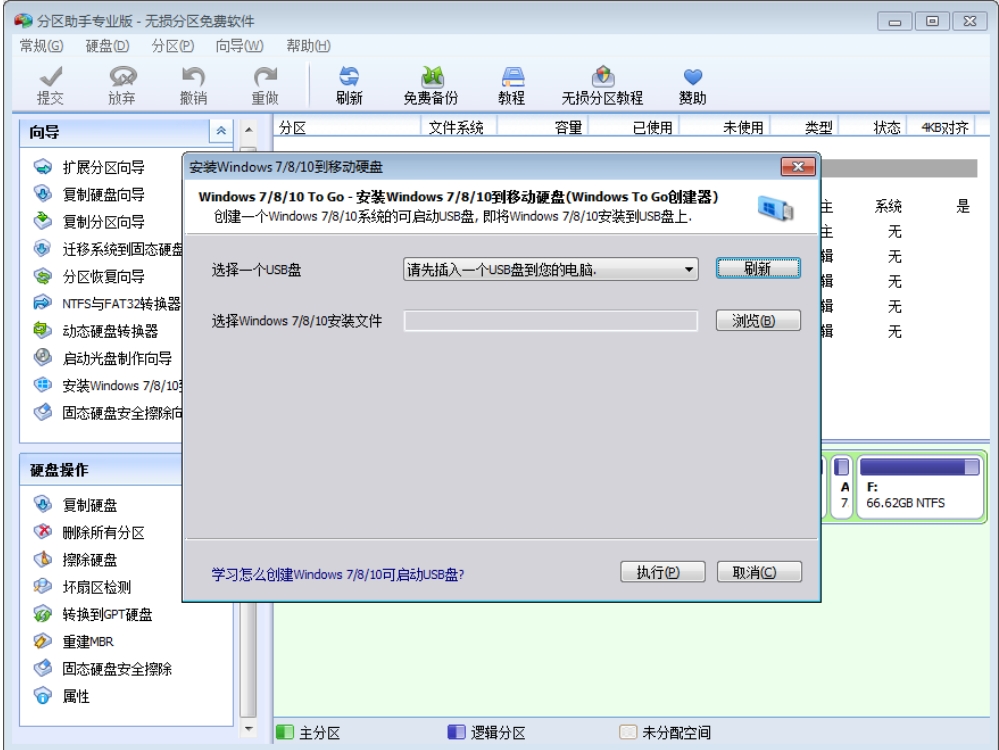Screen dimensions: 999x750
Task: Click the 刷新 button in the dialog
Action: tap(758, 268)
